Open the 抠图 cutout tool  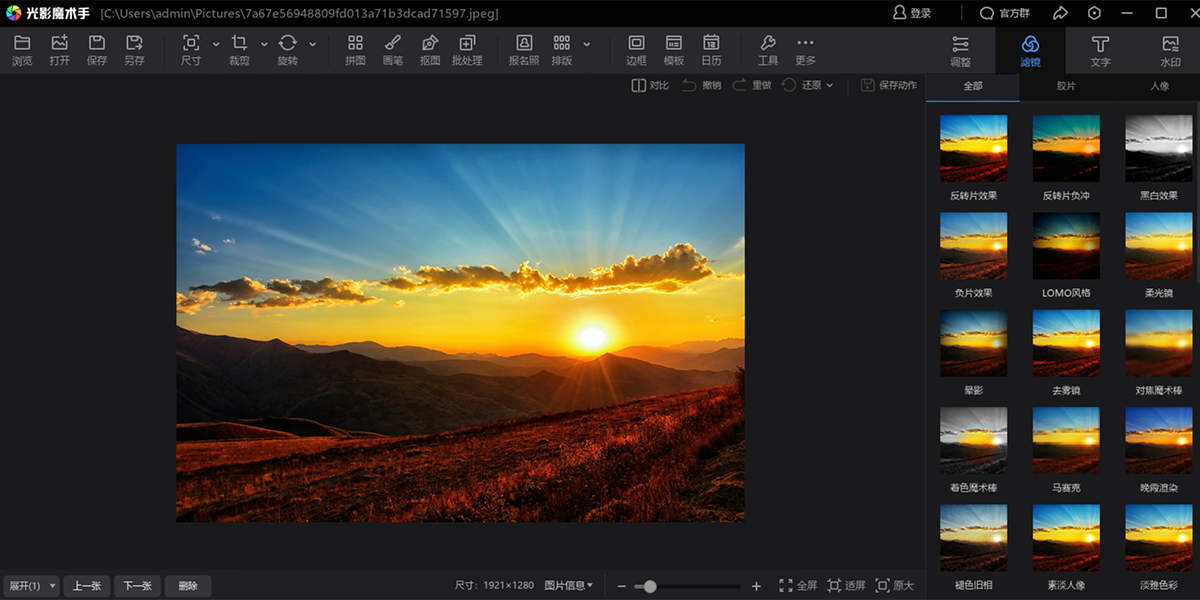tap(430, 50)
